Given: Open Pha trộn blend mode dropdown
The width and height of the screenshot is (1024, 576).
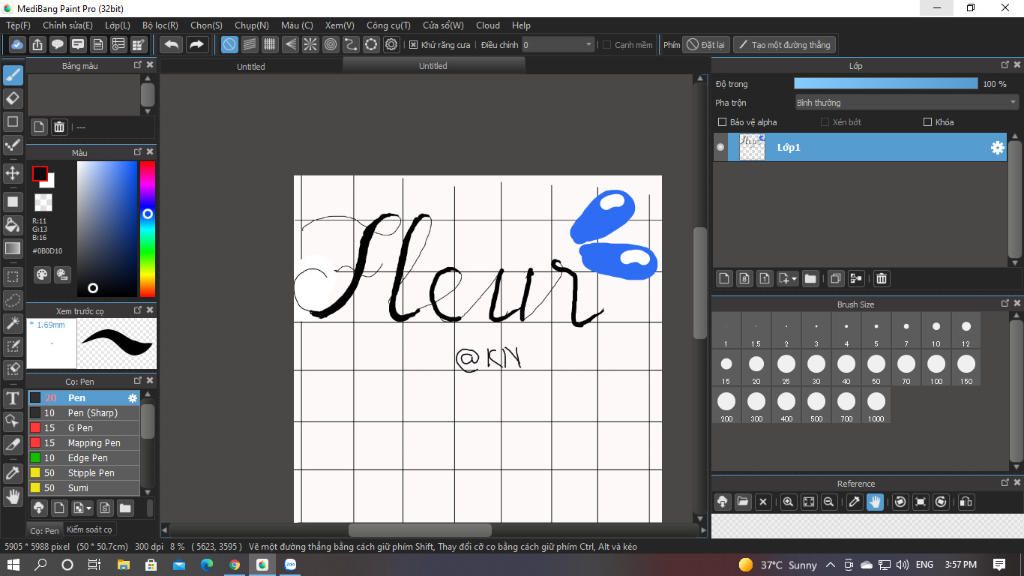Looking at the screenshot, I should pos(906,103).
